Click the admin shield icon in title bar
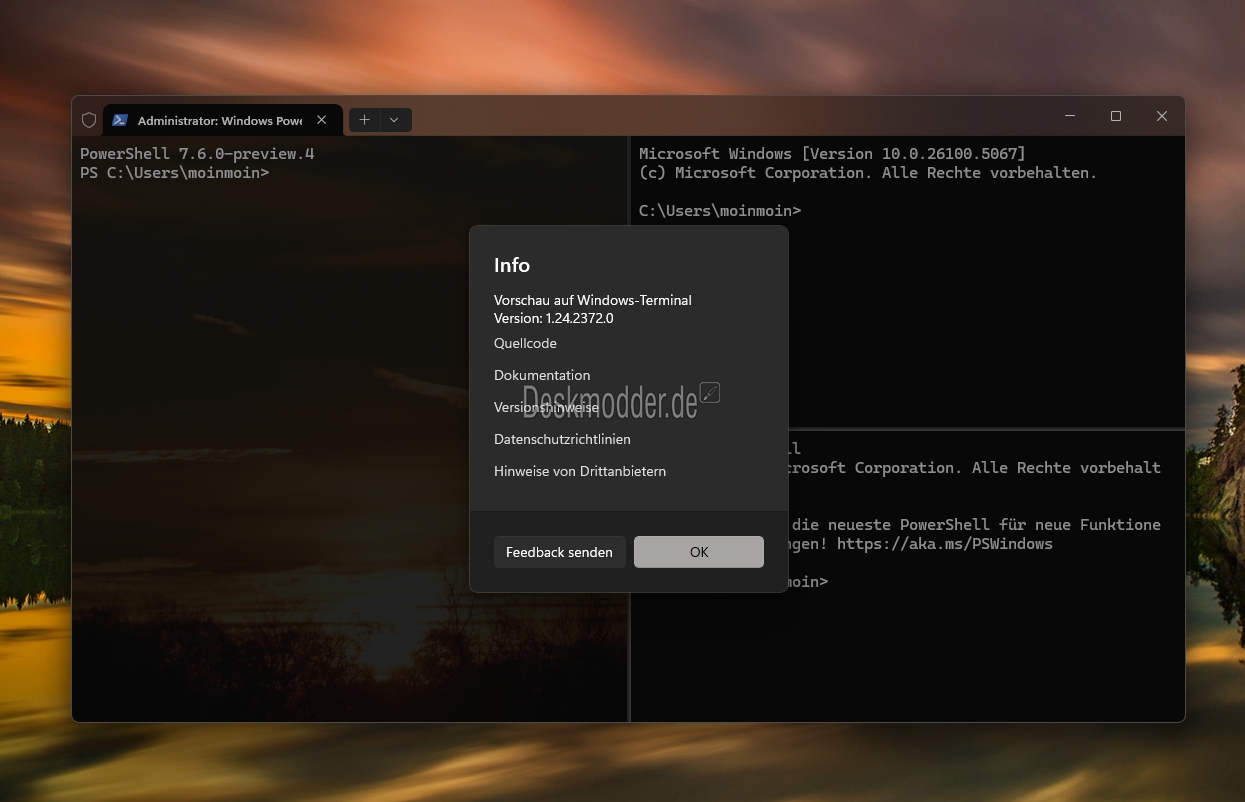This screenshot has height=802, width=1245. [x=89, y=120]
